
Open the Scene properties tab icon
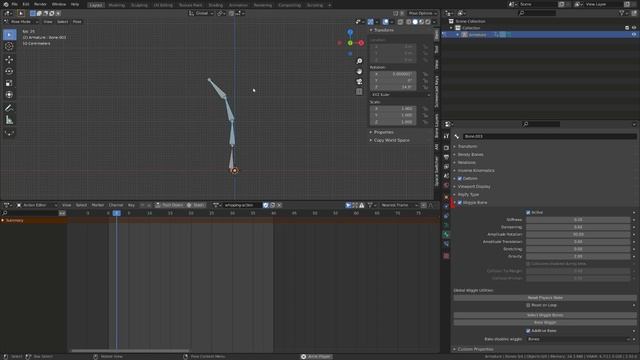point(446,176)
